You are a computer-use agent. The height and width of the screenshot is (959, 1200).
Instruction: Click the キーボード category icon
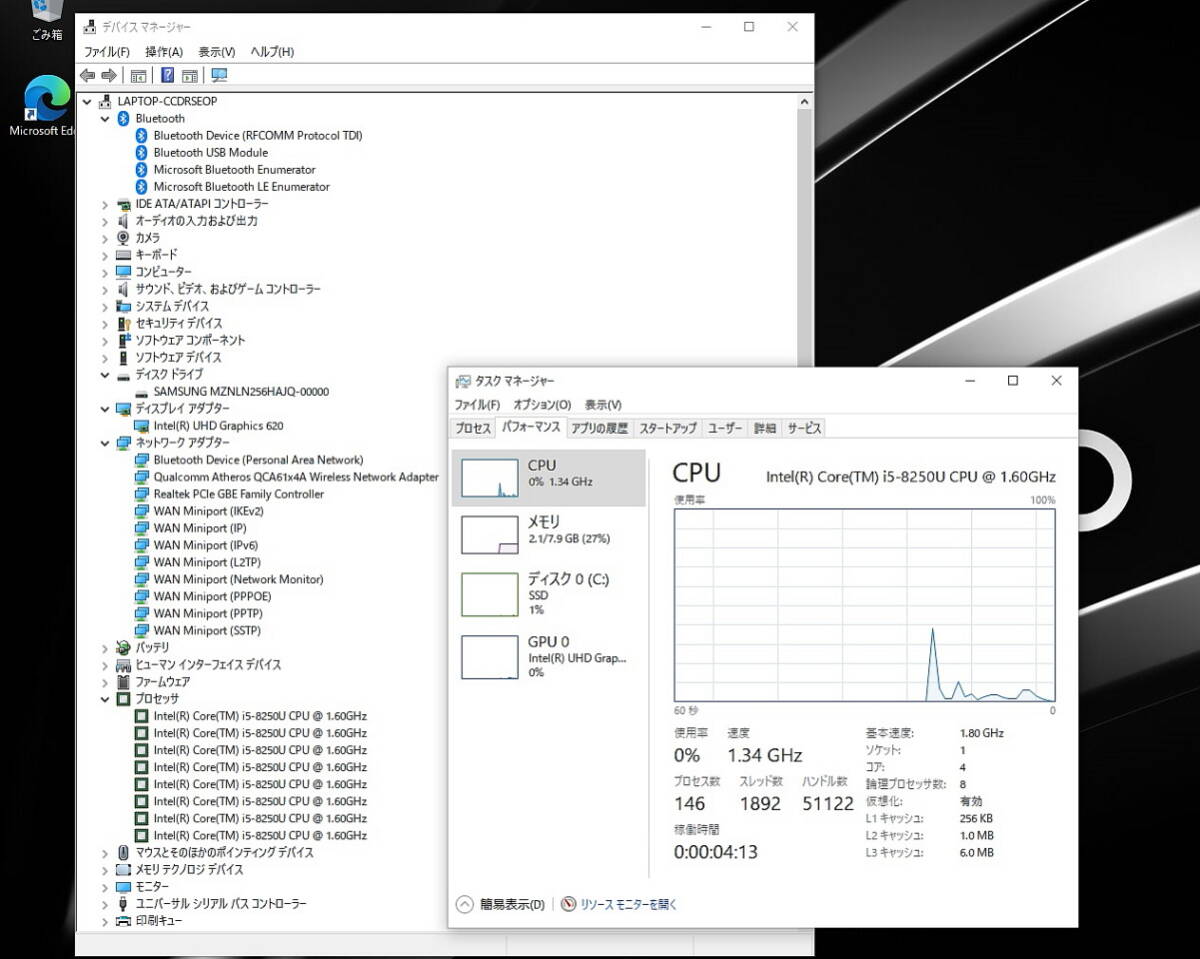pyautogui.click(x=123, y=255)
